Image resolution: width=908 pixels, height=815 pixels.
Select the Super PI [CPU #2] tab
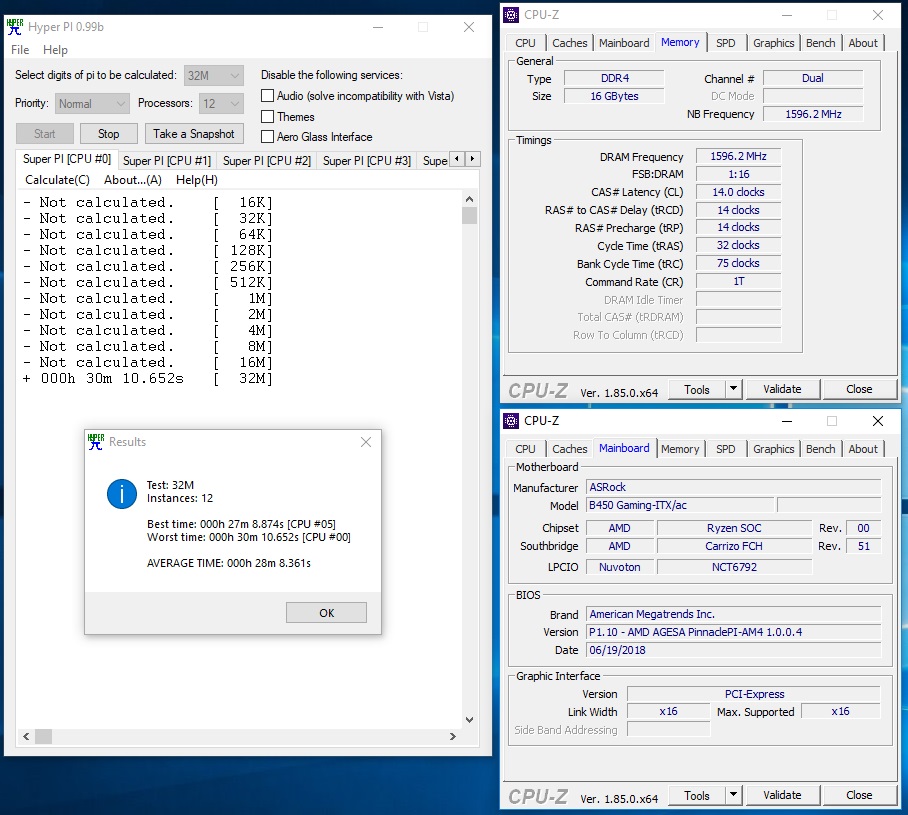(x=266, y=160)
